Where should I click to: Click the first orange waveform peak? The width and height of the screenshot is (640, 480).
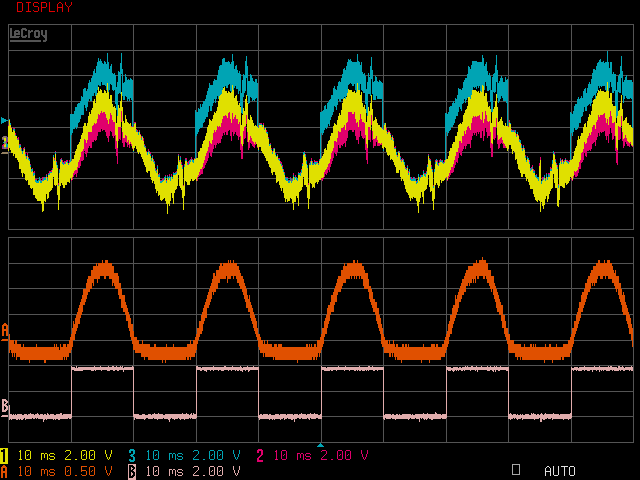coord(103,268)
